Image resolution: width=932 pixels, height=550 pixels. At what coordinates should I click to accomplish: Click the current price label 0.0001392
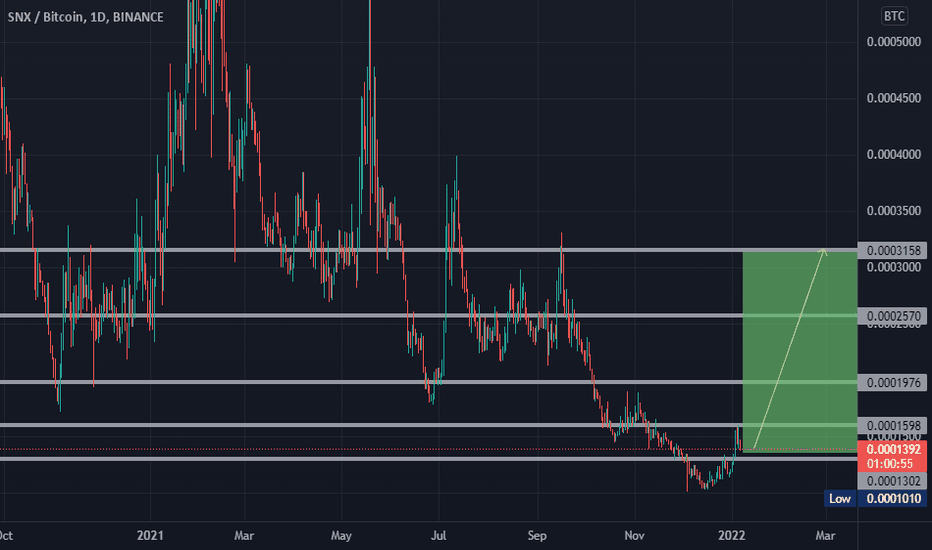pyautogui.click(x=893, y=450)
